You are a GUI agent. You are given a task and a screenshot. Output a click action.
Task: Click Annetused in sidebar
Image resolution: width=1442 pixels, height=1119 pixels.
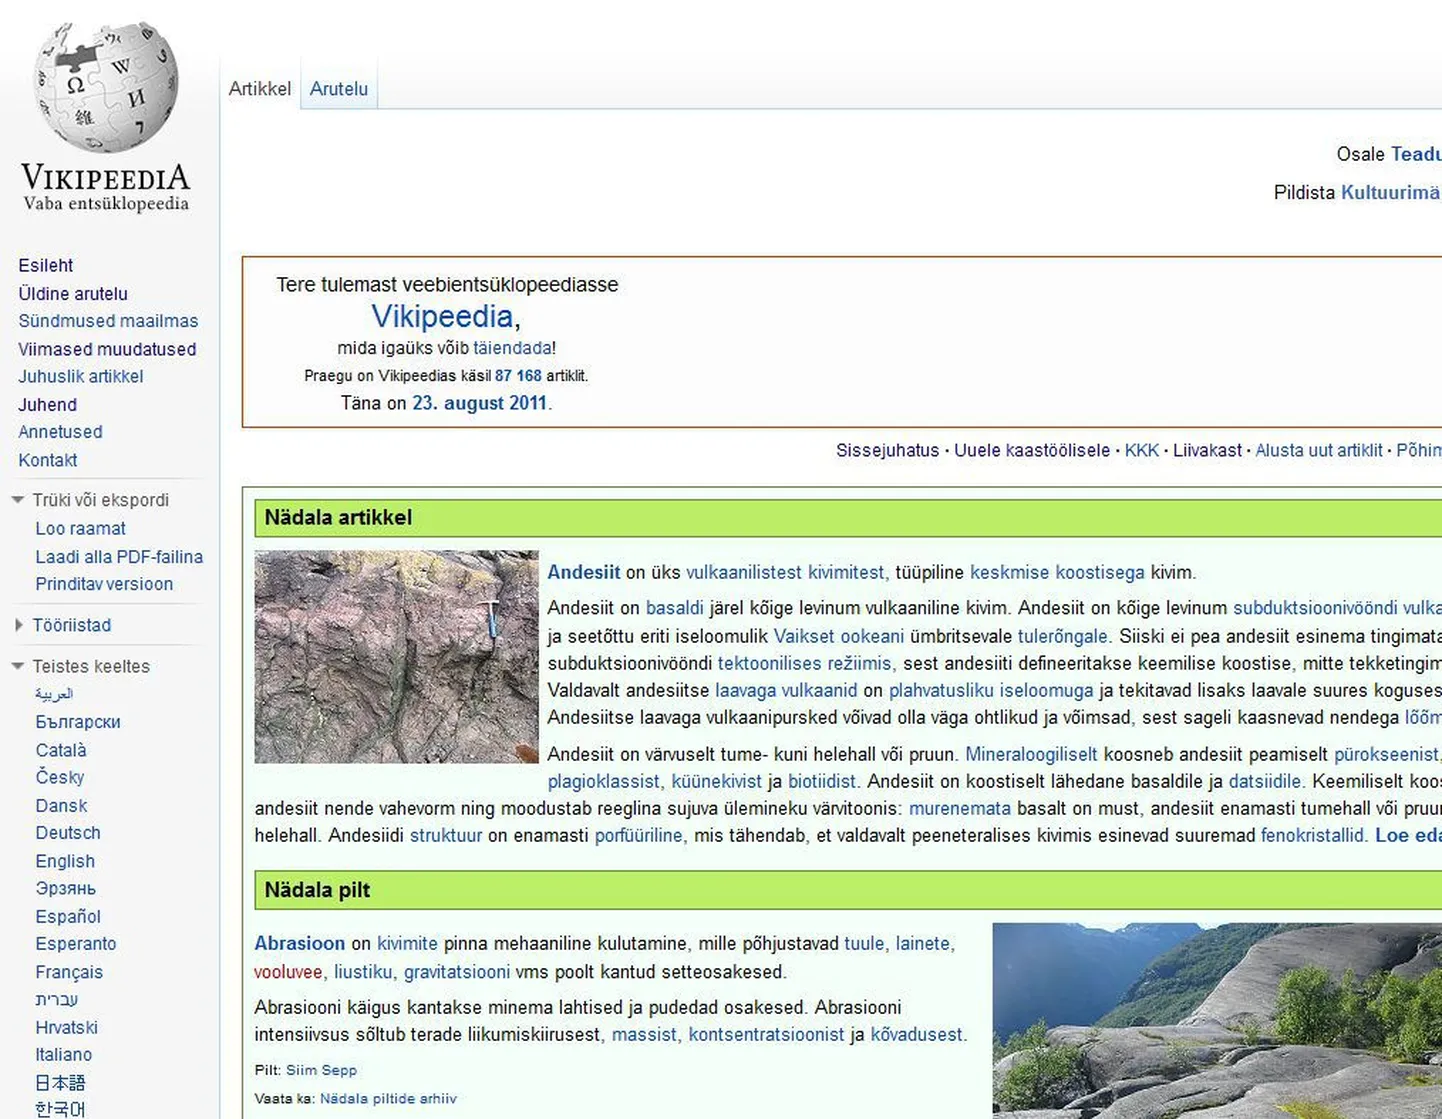pyautogui.click(x=60, y=432)
